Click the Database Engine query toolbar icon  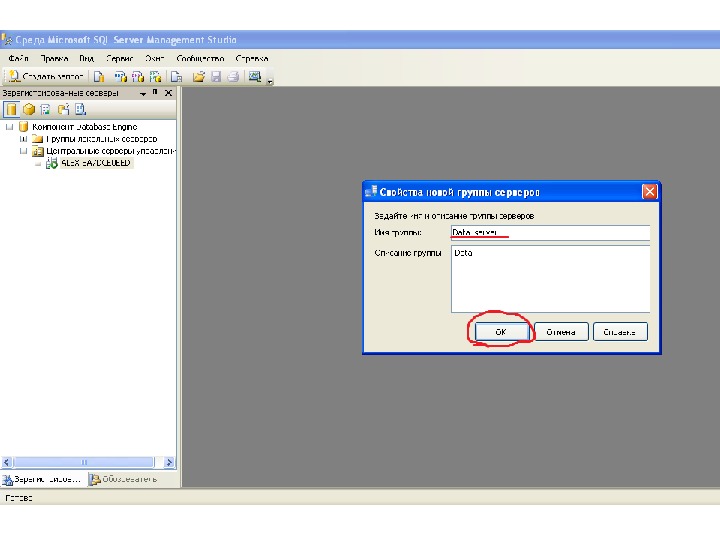[x=99, y=76]
